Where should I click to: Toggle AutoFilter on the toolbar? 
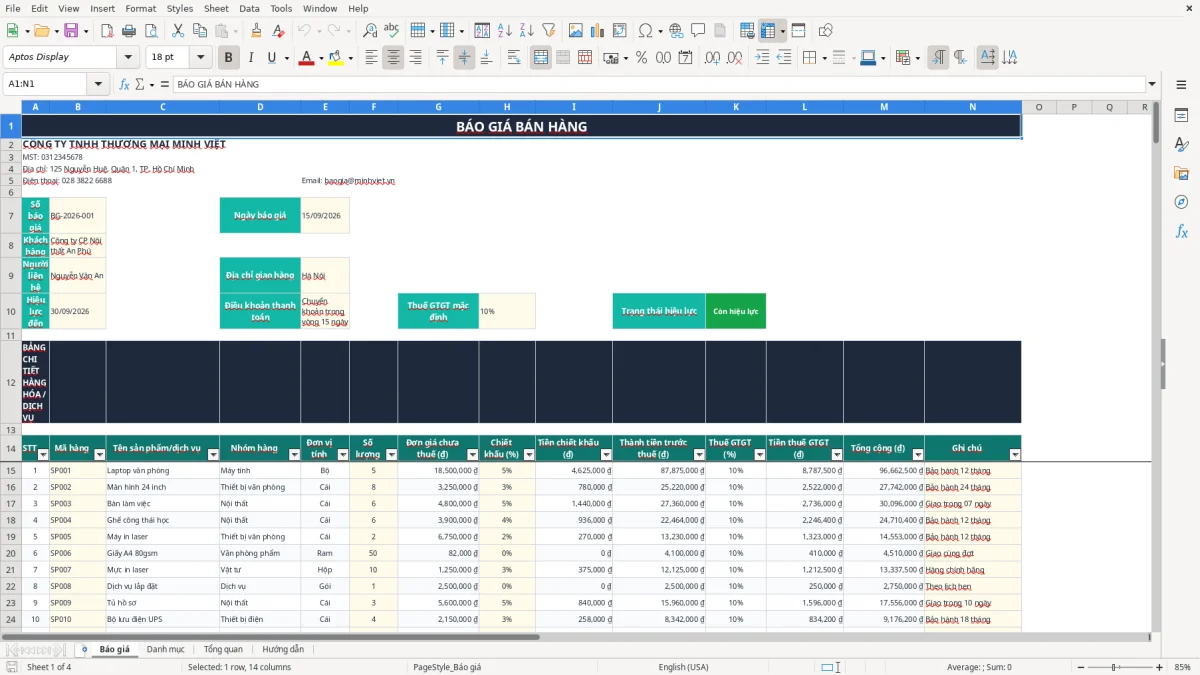point(548,31)
